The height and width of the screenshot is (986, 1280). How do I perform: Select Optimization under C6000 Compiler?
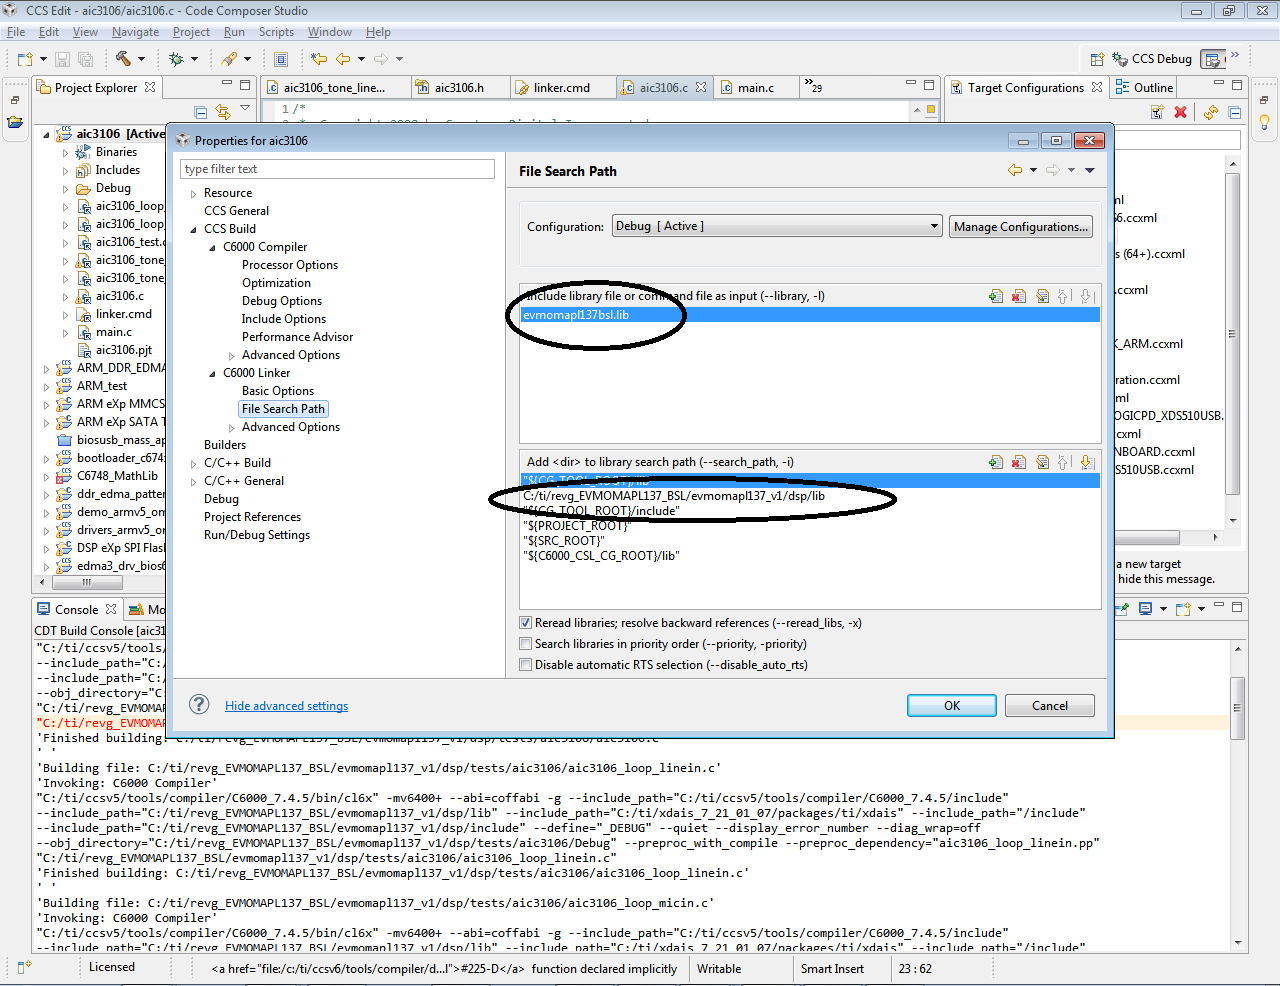276,283
